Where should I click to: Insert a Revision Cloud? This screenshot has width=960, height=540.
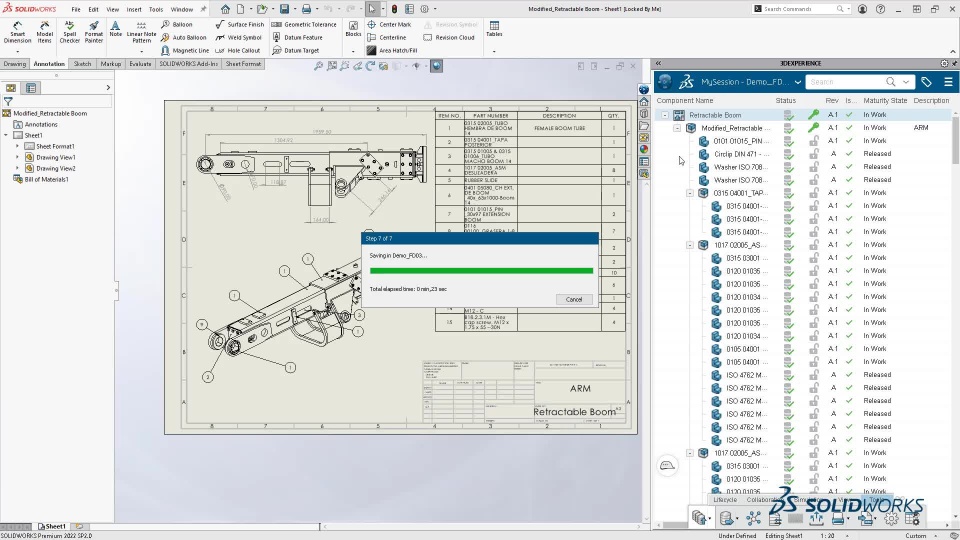449,37
